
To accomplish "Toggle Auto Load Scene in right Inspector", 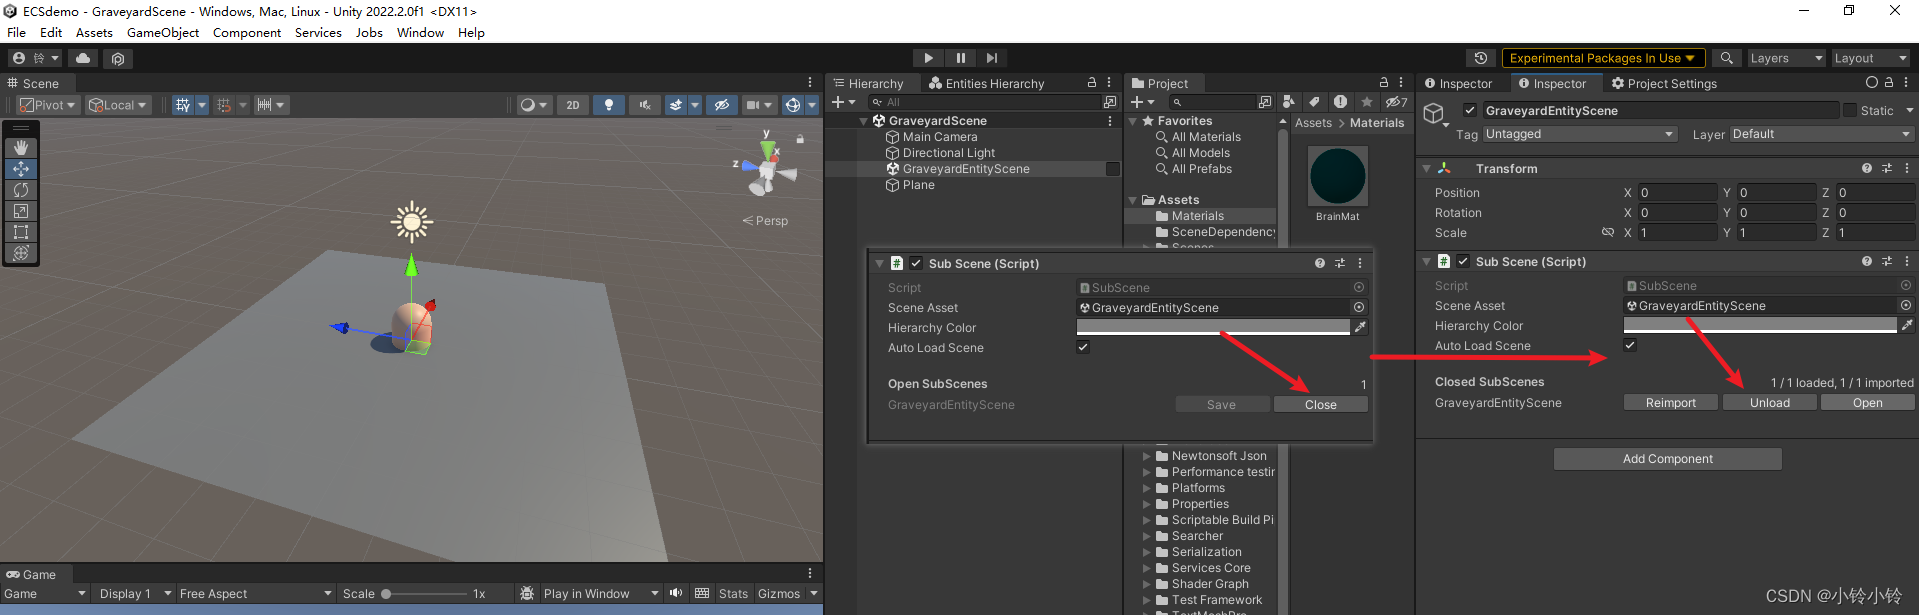I will pos(1630,345).
